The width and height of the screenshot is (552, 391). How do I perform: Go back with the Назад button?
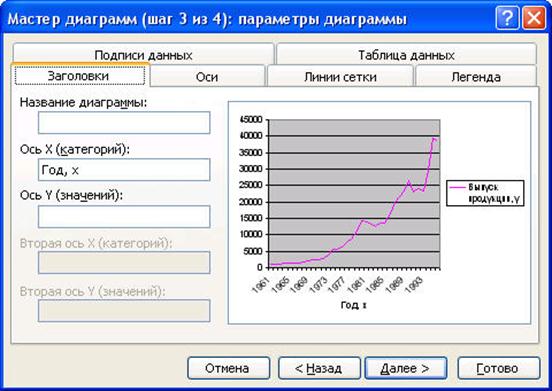coord(319,368)
